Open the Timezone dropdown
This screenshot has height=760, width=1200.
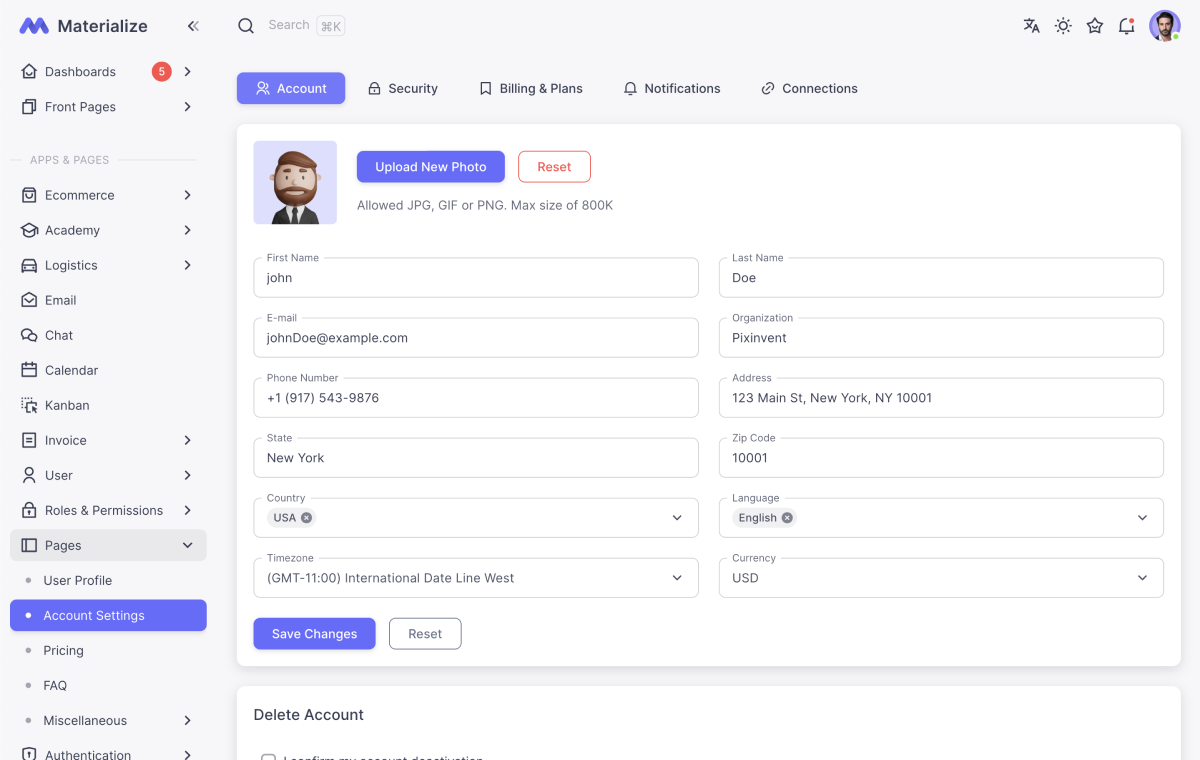click(x=476, y=577)
